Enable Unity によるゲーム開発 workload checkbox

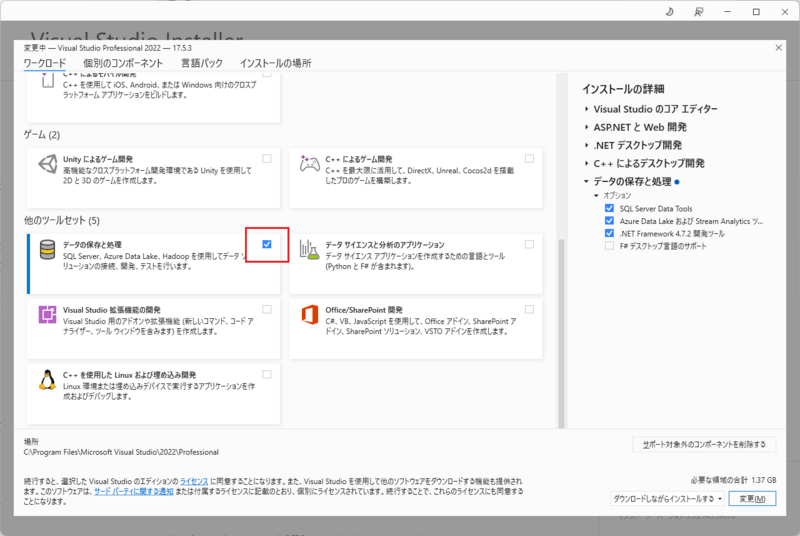tap(267, 159)
